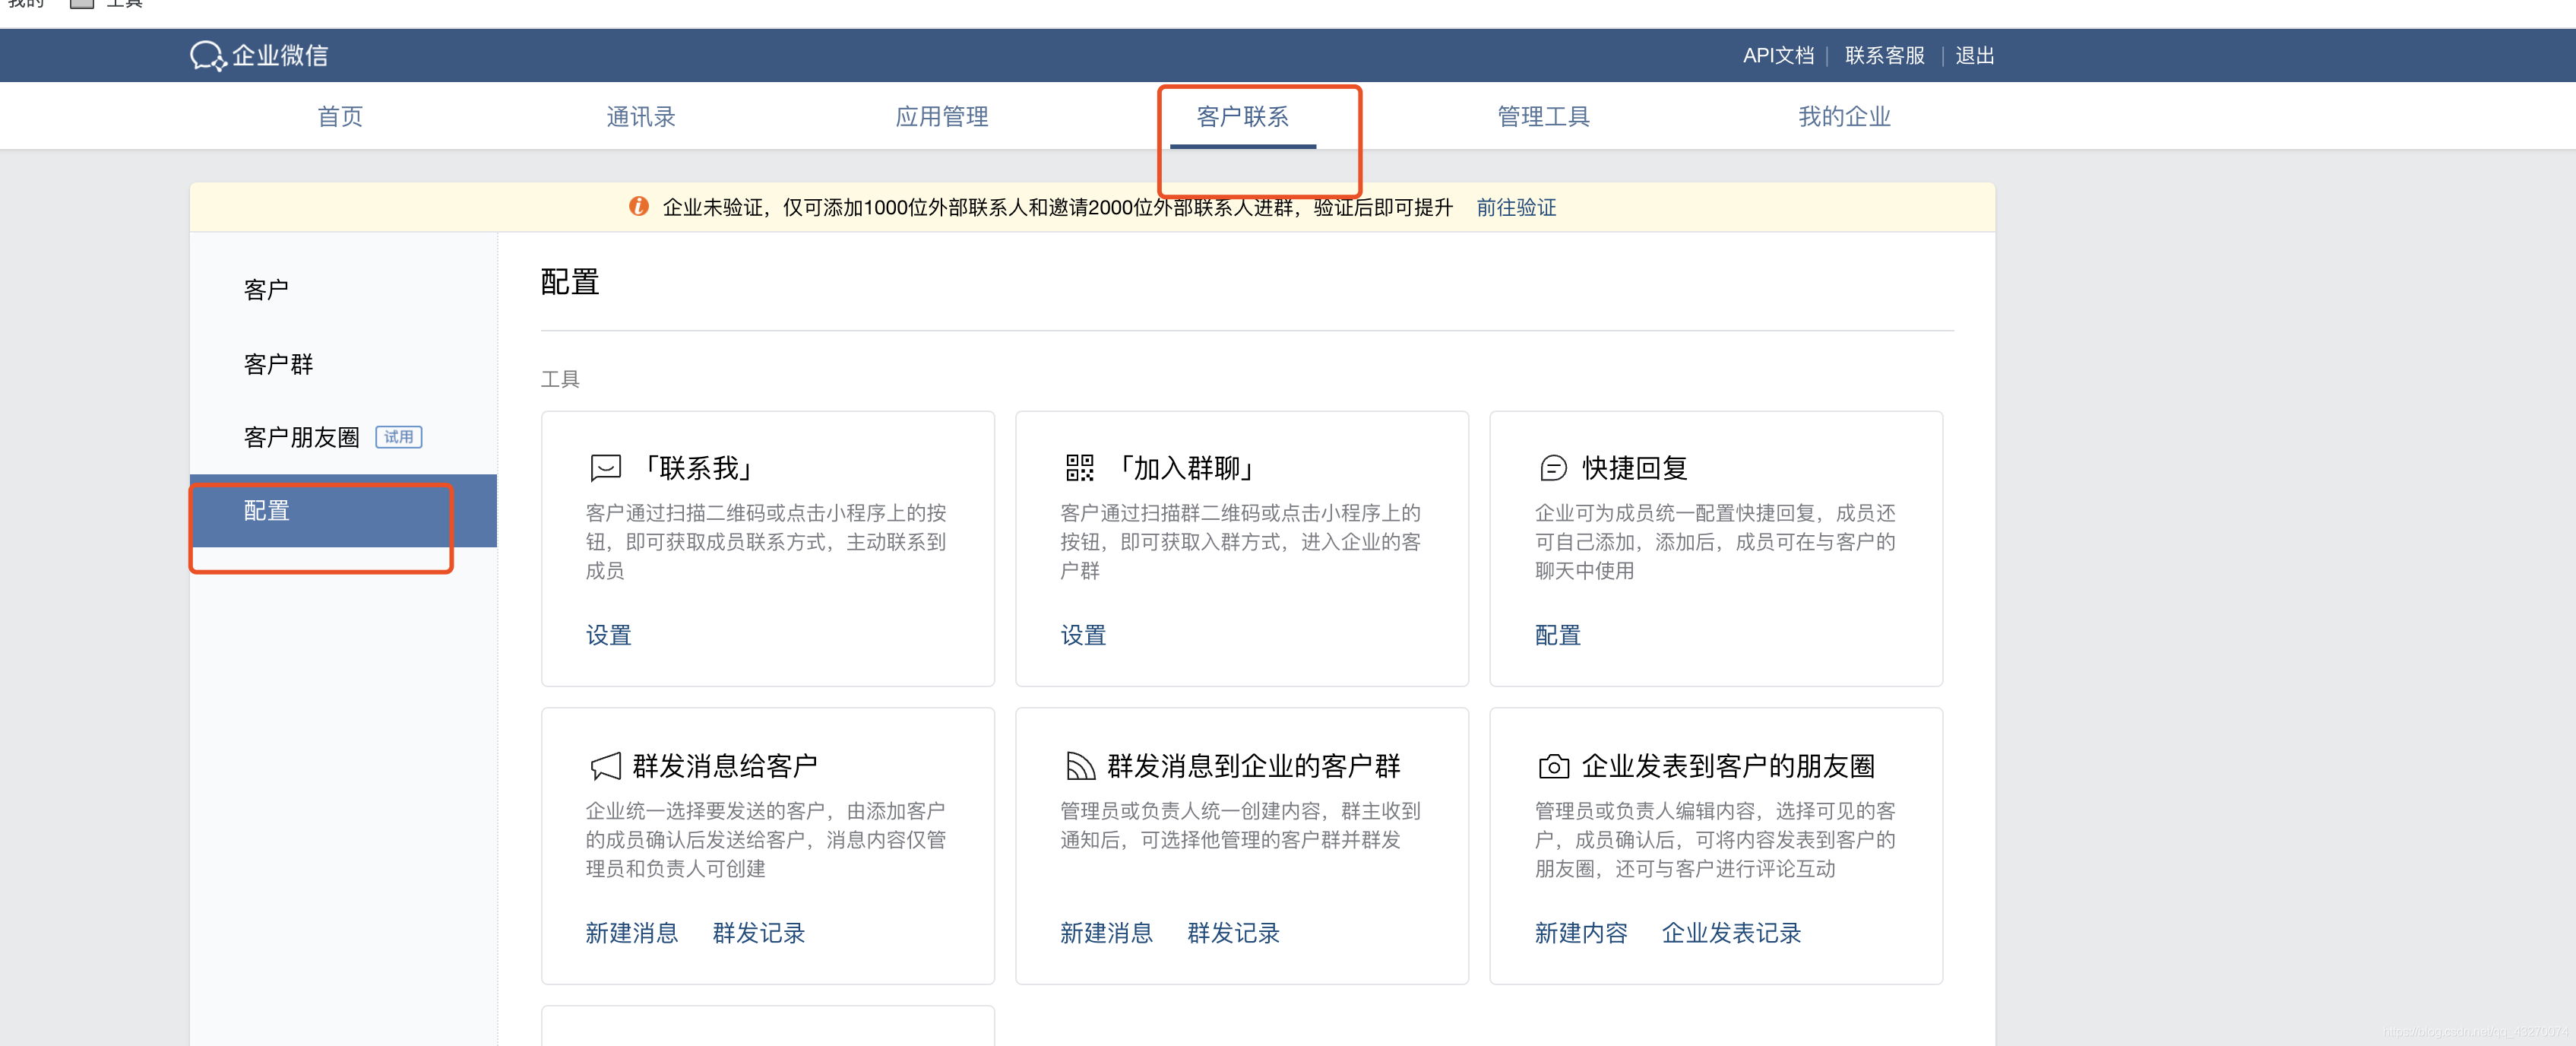The image size is (2576, 1046).
Task: Click the orange info icon in banner
Action: click(638, 206)
